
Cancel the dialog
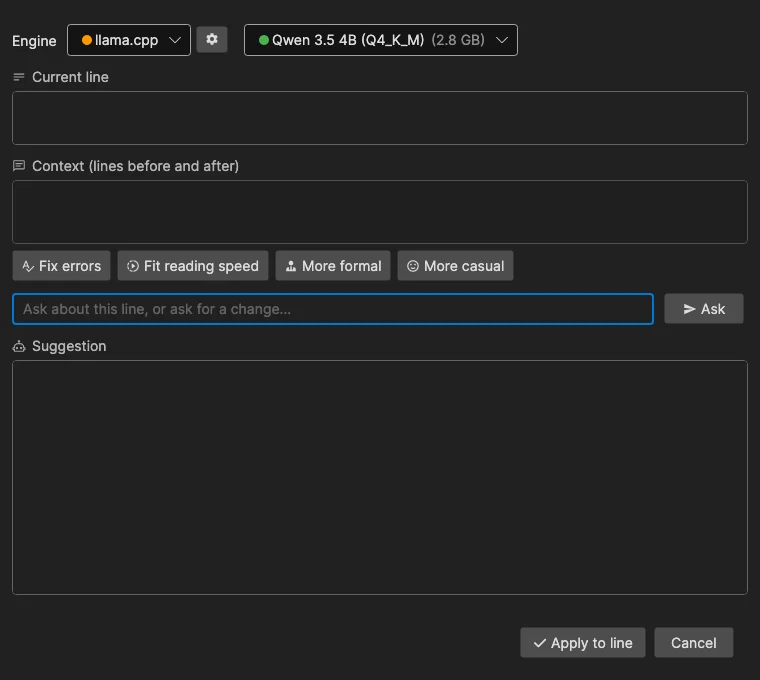693,643
